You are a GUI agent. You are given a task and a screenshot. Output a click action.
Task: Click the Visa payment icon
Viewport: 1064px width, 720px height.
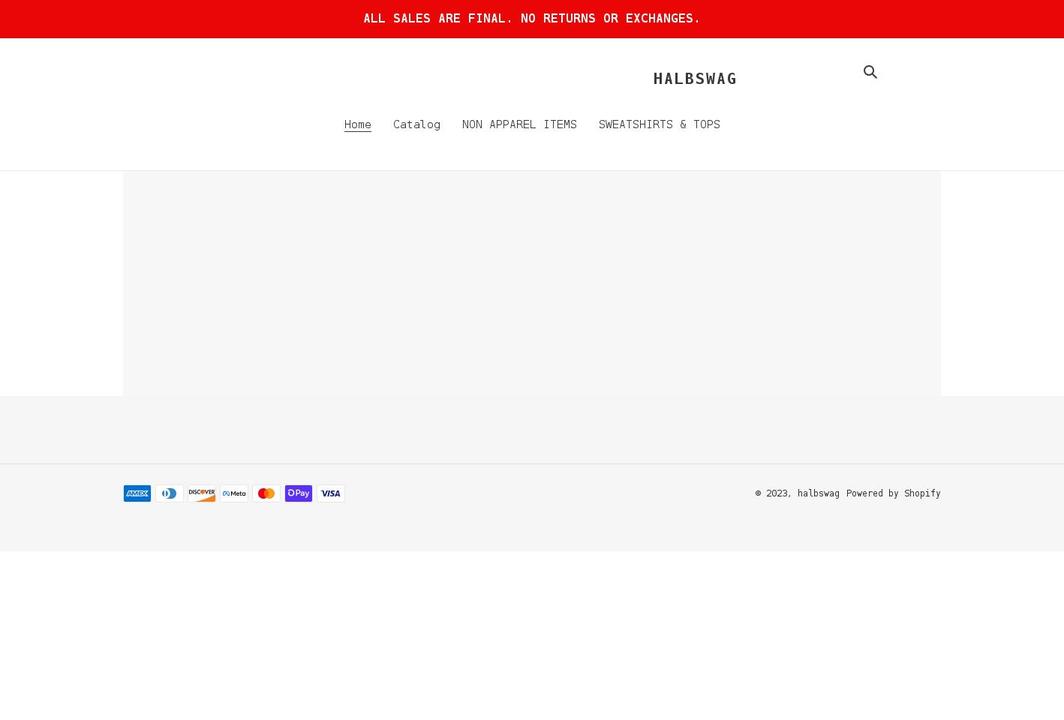[330, 493]
